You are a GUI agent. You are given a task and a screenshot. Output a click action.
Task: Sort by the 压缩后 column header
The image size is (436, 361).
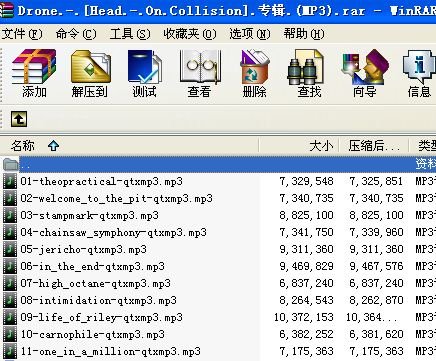pos(374,146)
